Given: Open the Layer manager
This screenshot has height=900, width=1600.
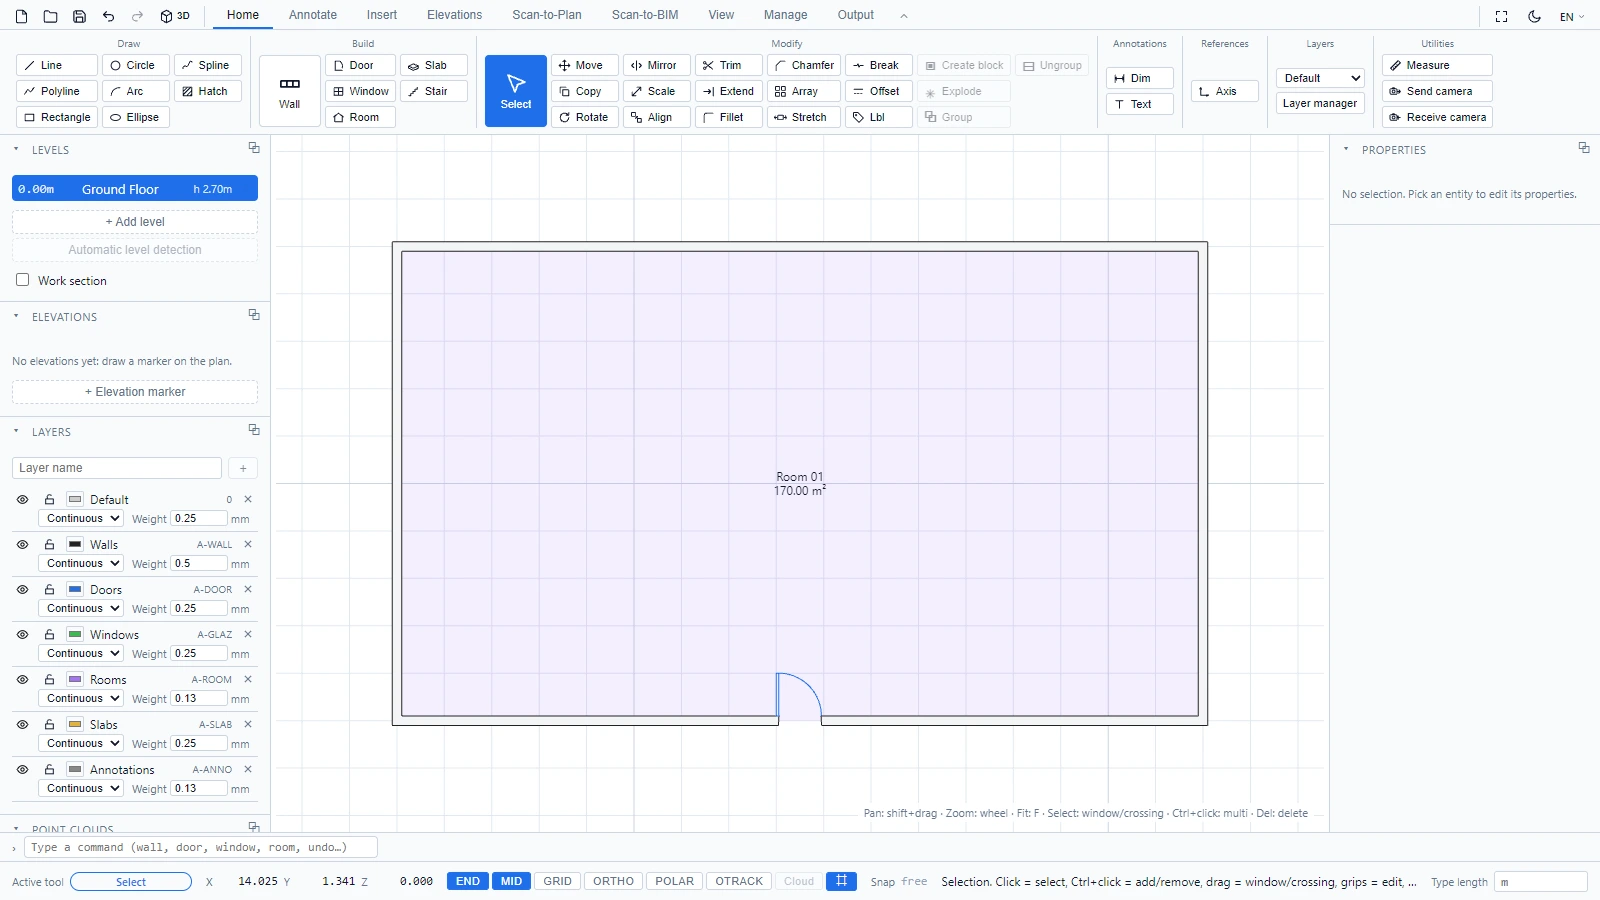Looking at the screenshot, I should coord(1320,103).
